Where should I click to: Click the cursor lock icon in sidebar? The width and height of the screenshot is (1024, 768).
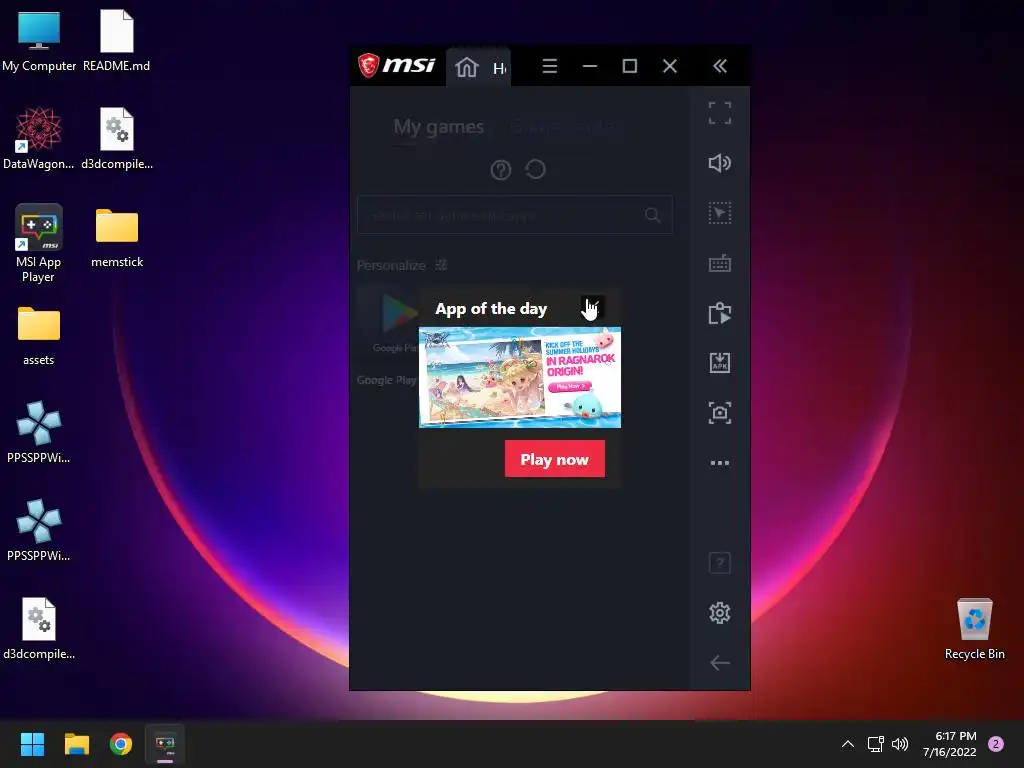(720, 213)
